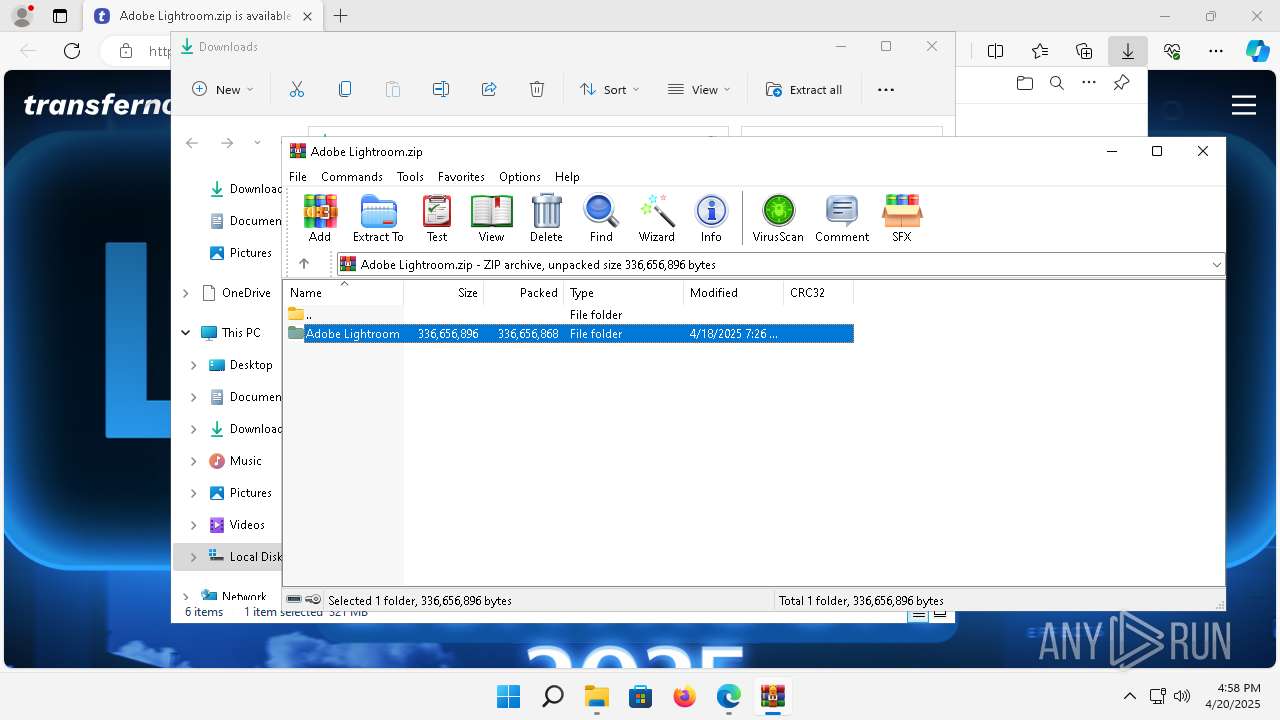Open the Sort dropdown in Explorer

[x=609, y=90]
